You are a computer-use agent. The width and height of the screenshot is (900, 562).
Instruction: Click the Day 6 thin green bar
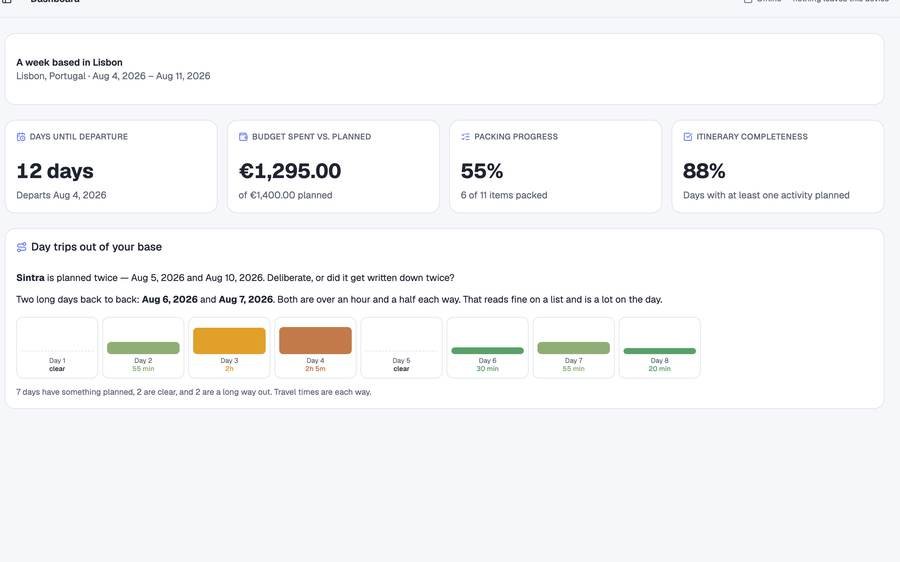click(487, 351)
